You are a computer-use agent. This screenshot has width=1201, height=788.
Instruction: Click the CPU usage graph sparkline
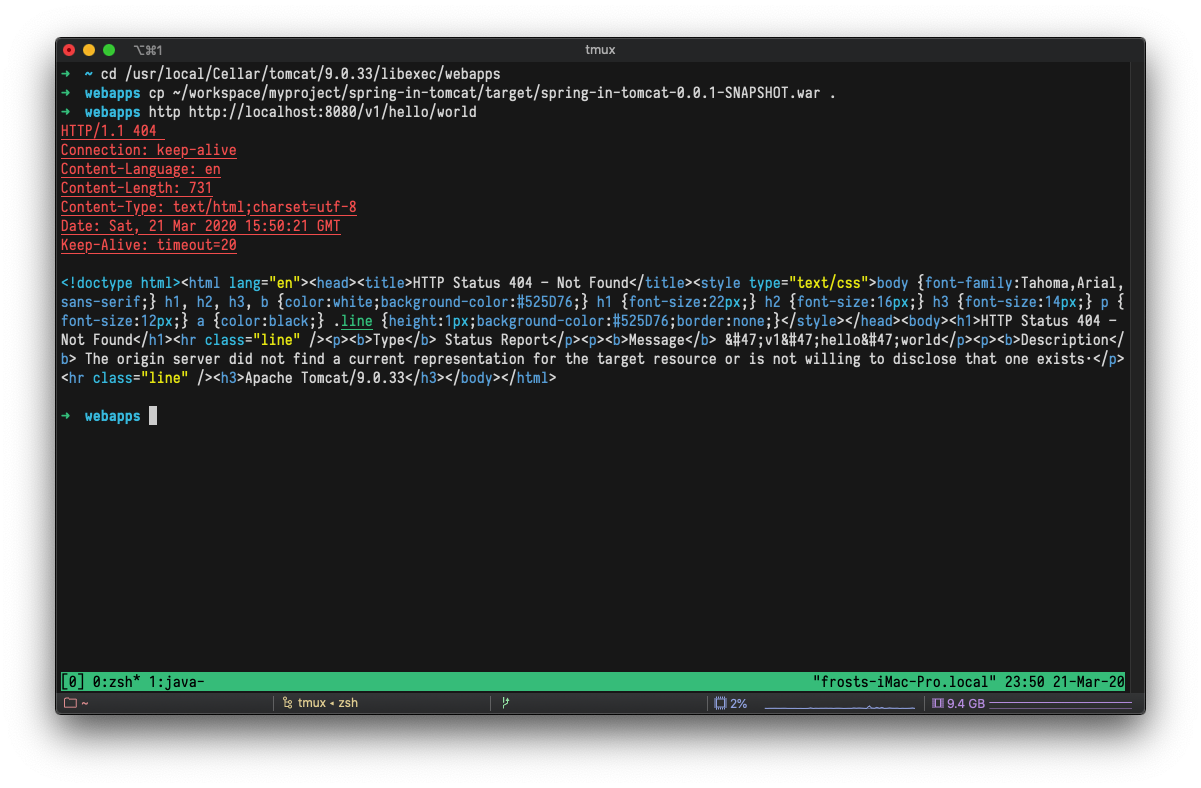840,706
